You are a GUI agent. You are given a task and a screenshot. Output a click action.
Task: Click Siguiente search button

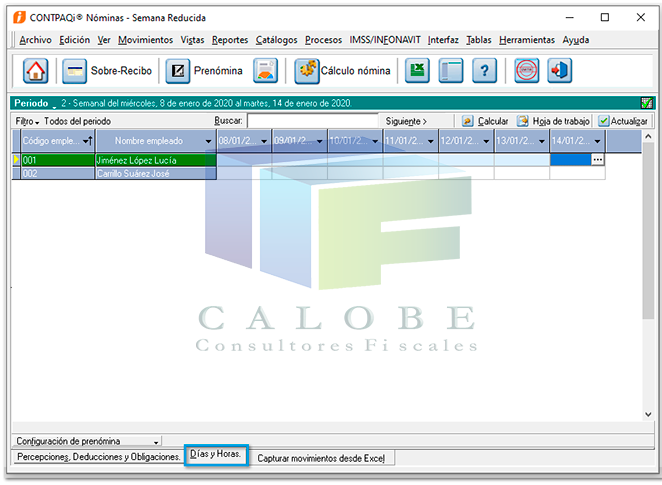pos(406,121)
